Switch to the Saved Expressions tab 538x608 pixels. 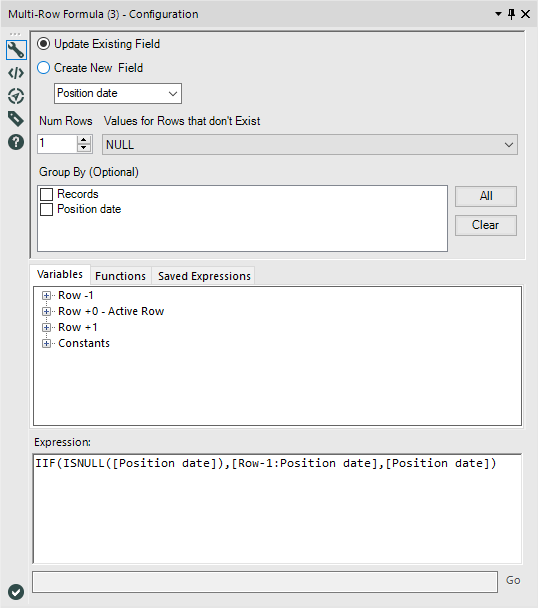(204, 276)
